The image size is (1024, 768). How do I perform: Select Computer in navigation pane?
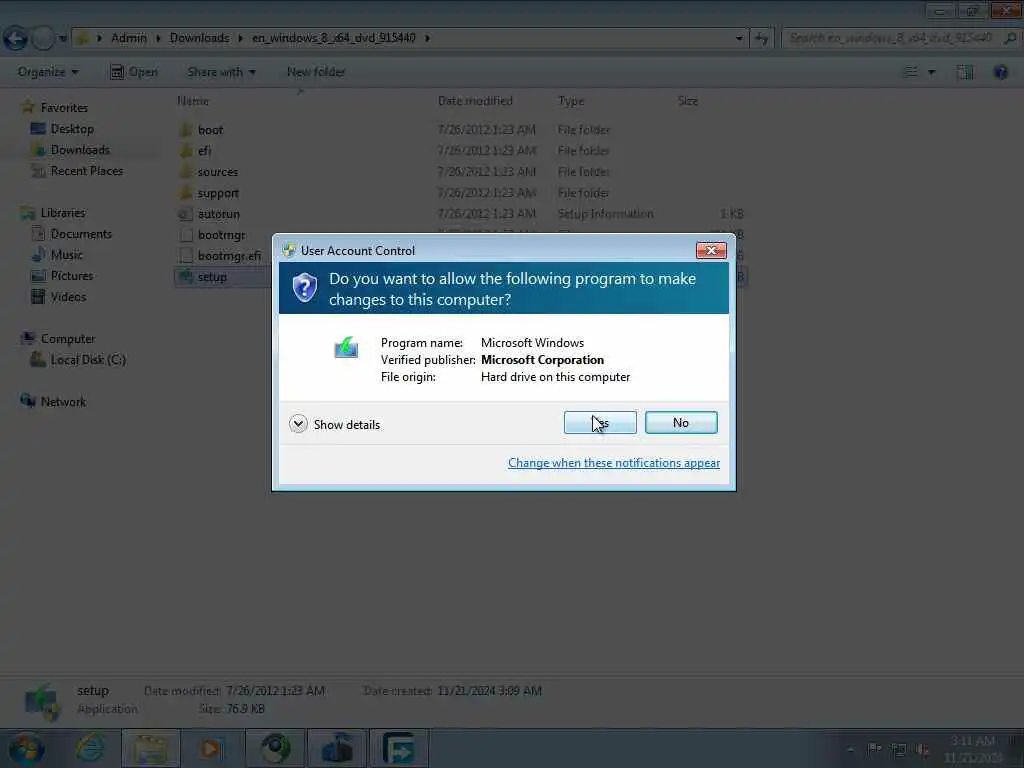[68, 339]
